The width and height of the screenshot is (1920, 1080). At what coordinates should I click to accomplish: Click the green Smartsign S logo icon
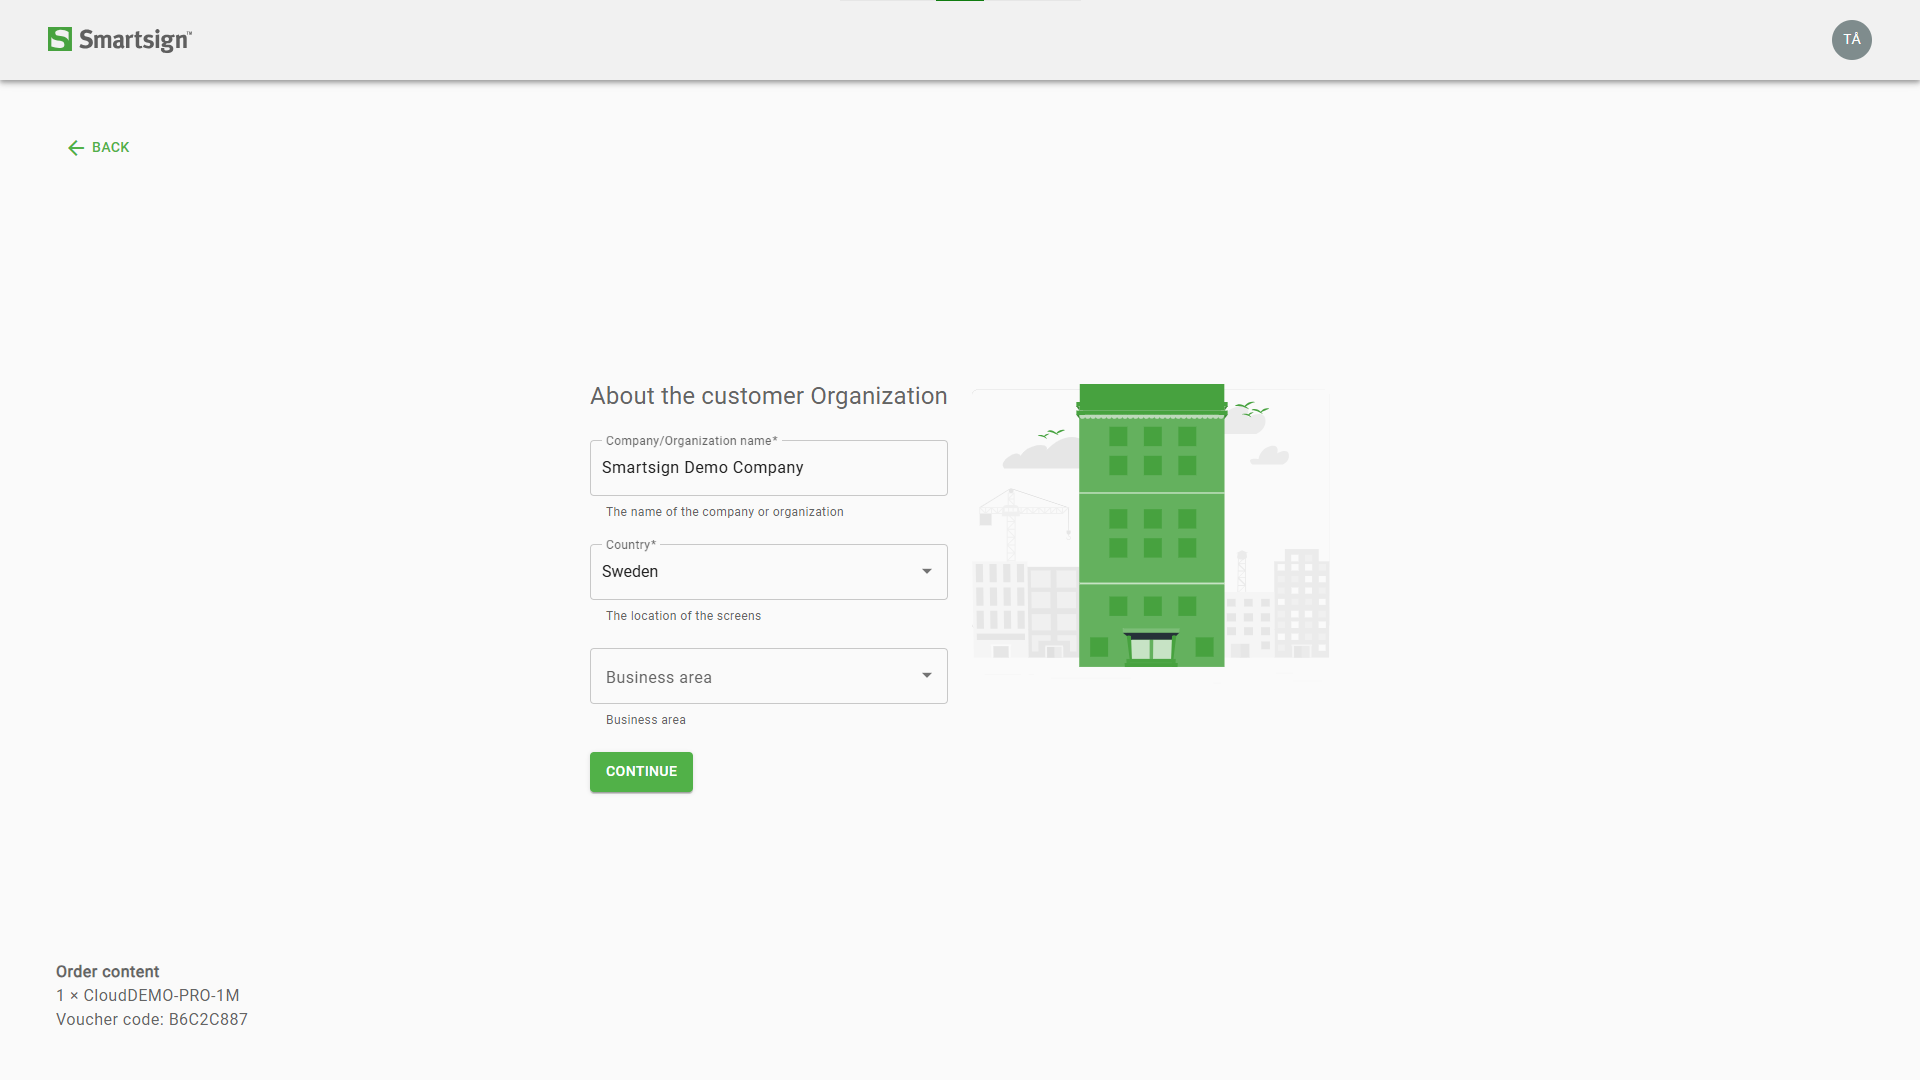60,39
